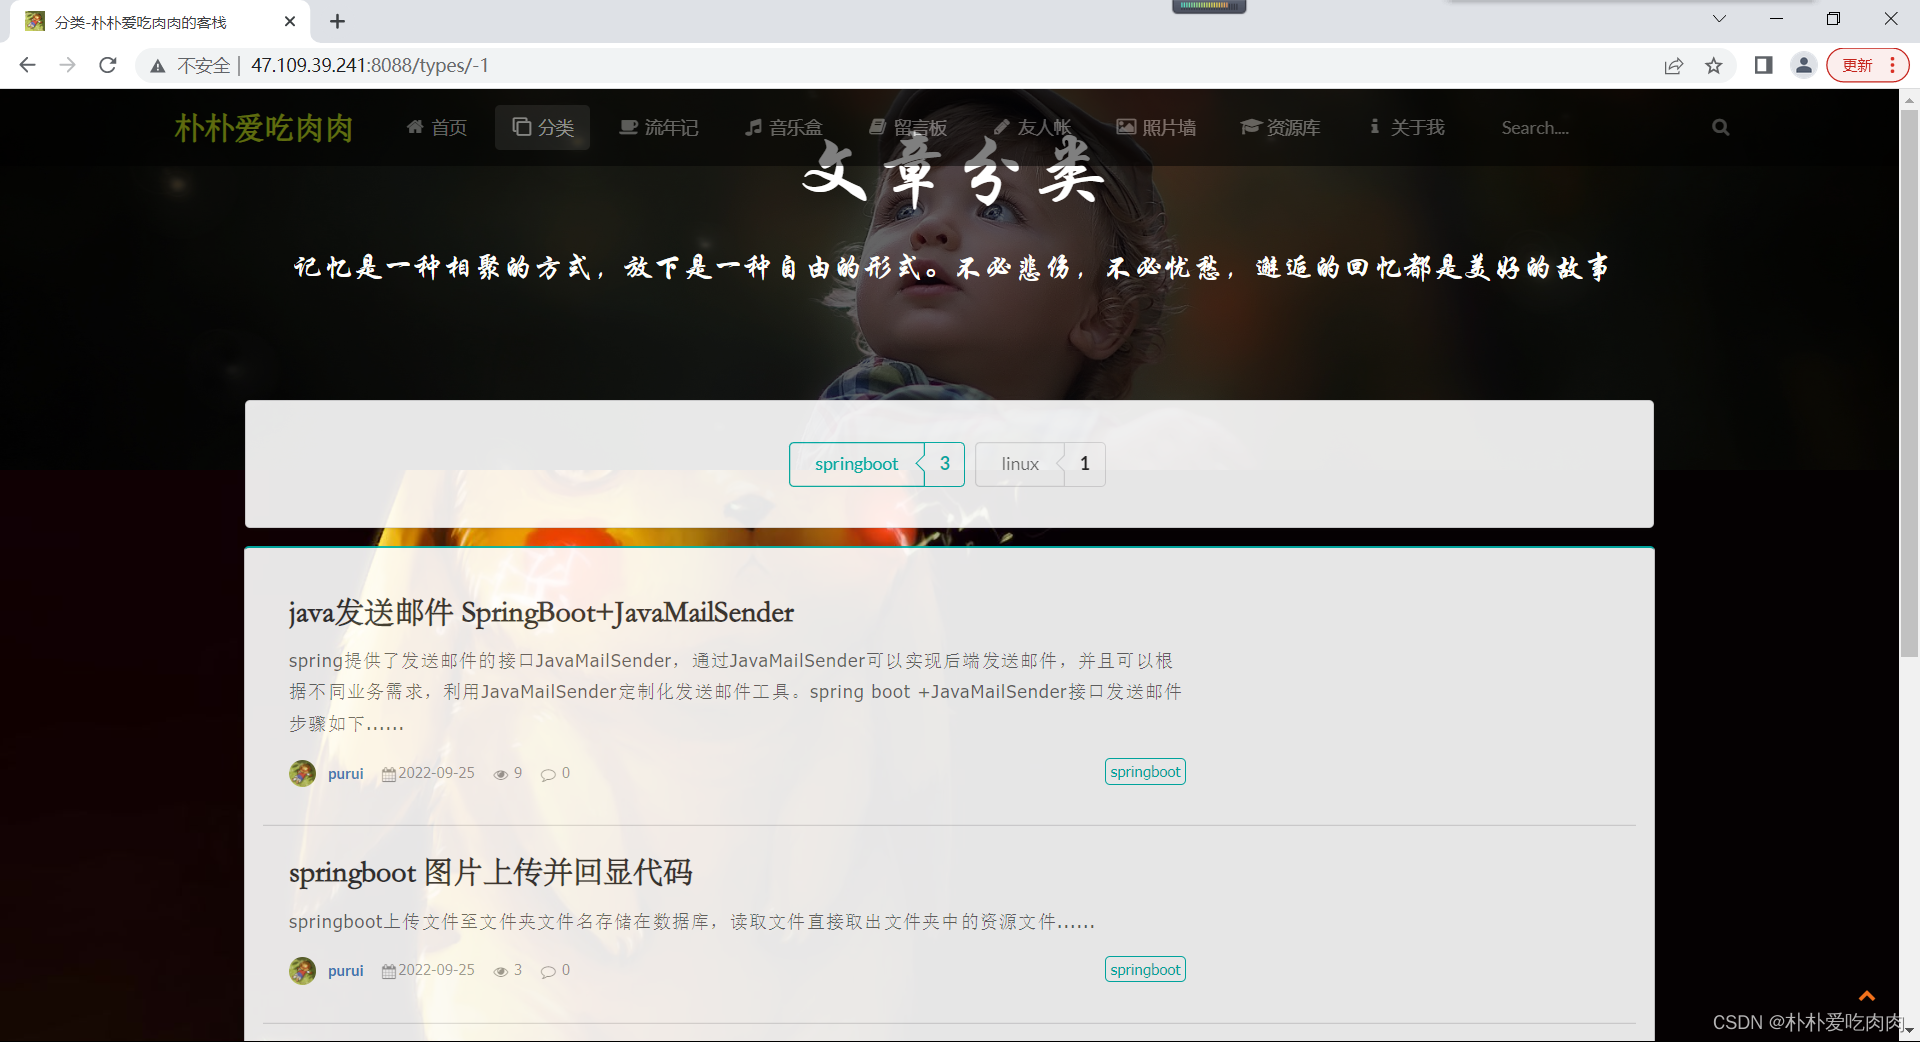Click the not-secure warning icon

158,66
